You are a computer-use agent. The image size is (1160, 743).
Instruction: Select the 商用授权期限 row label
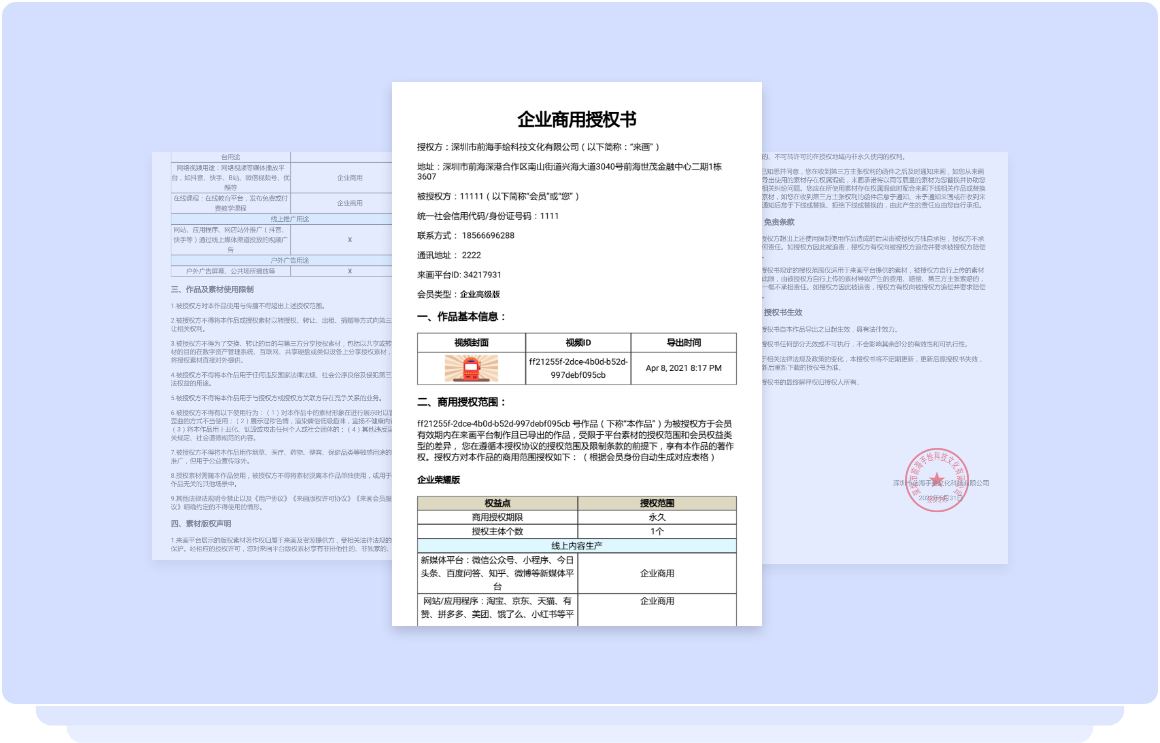pos(497,517)
